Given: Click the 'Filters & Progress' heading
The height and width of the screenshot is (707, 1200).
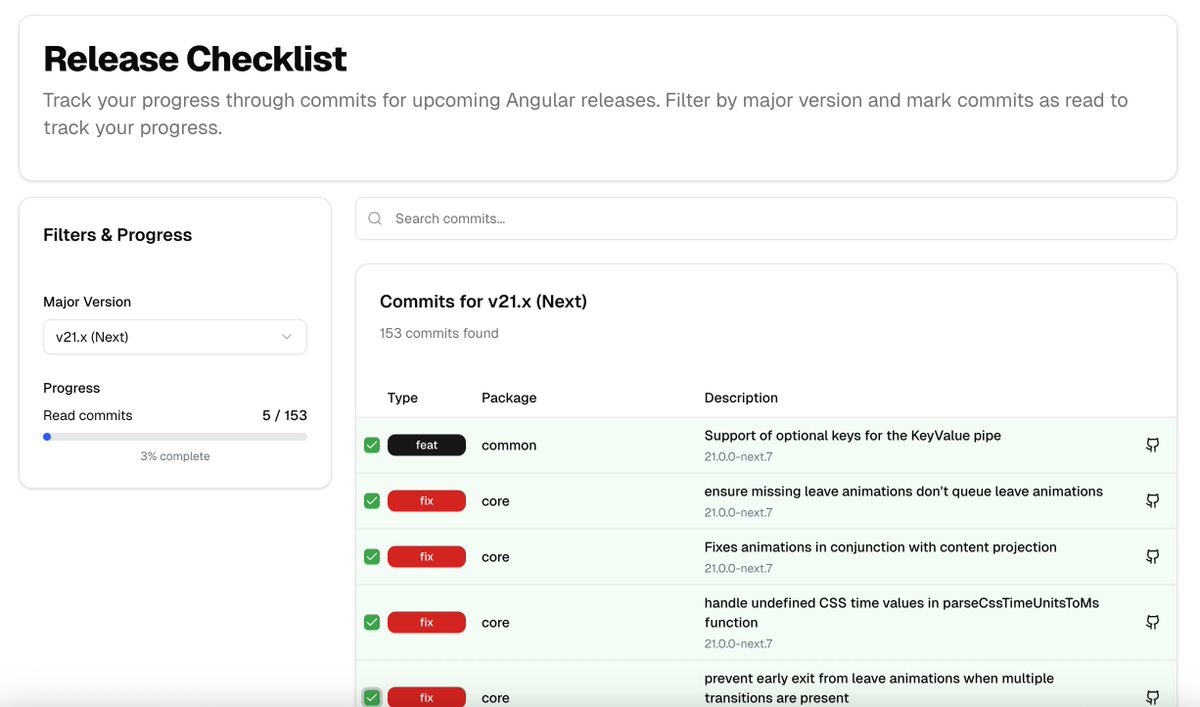Looking at the screenshot, I should (x=118, y=235).
